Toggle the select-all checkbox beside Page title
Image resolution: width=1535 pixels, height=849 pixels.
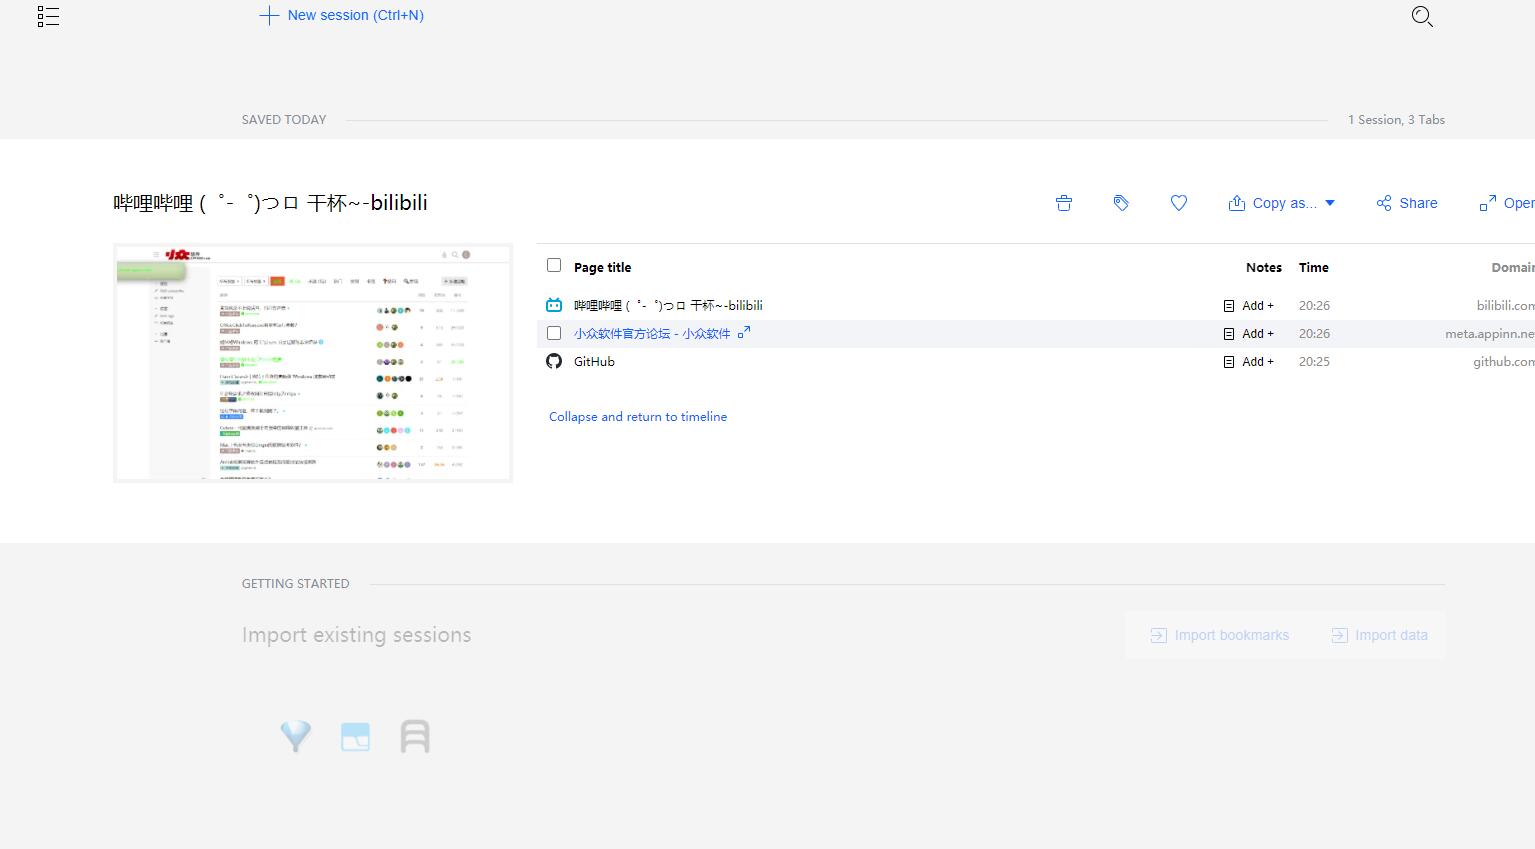[x=554, y=265]
